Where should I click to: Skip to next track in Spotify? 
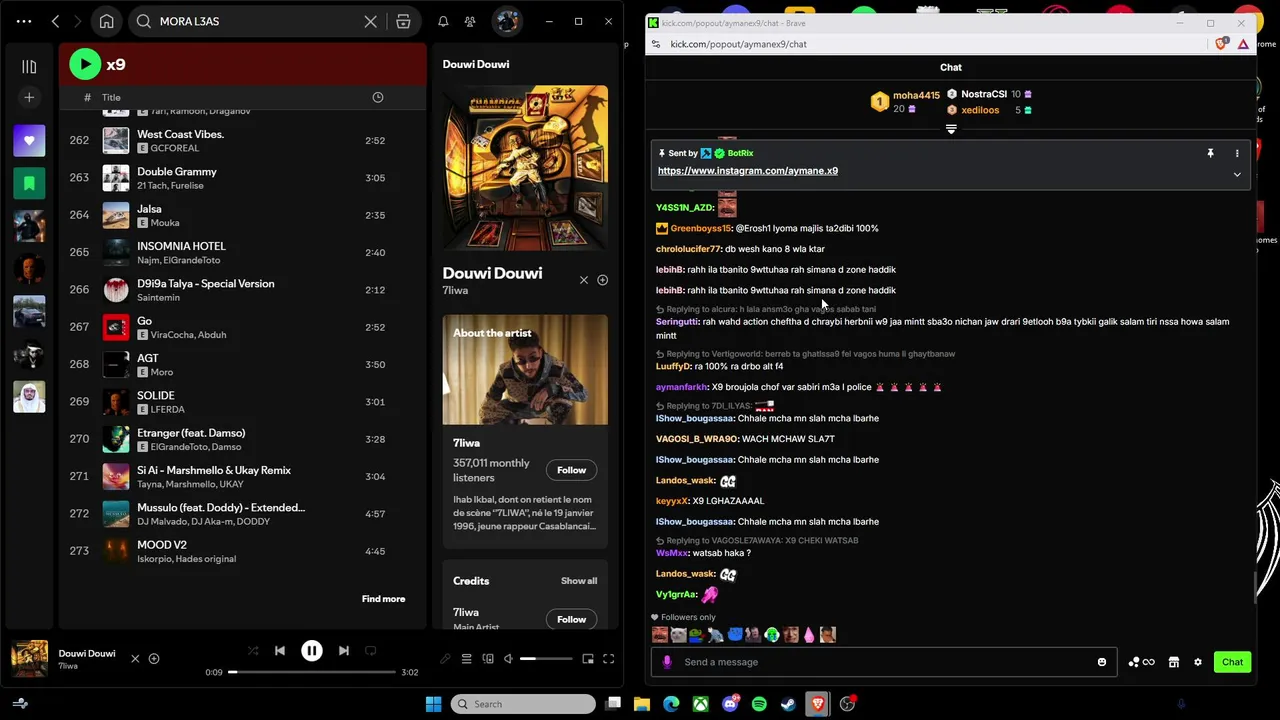click(344, 651)
